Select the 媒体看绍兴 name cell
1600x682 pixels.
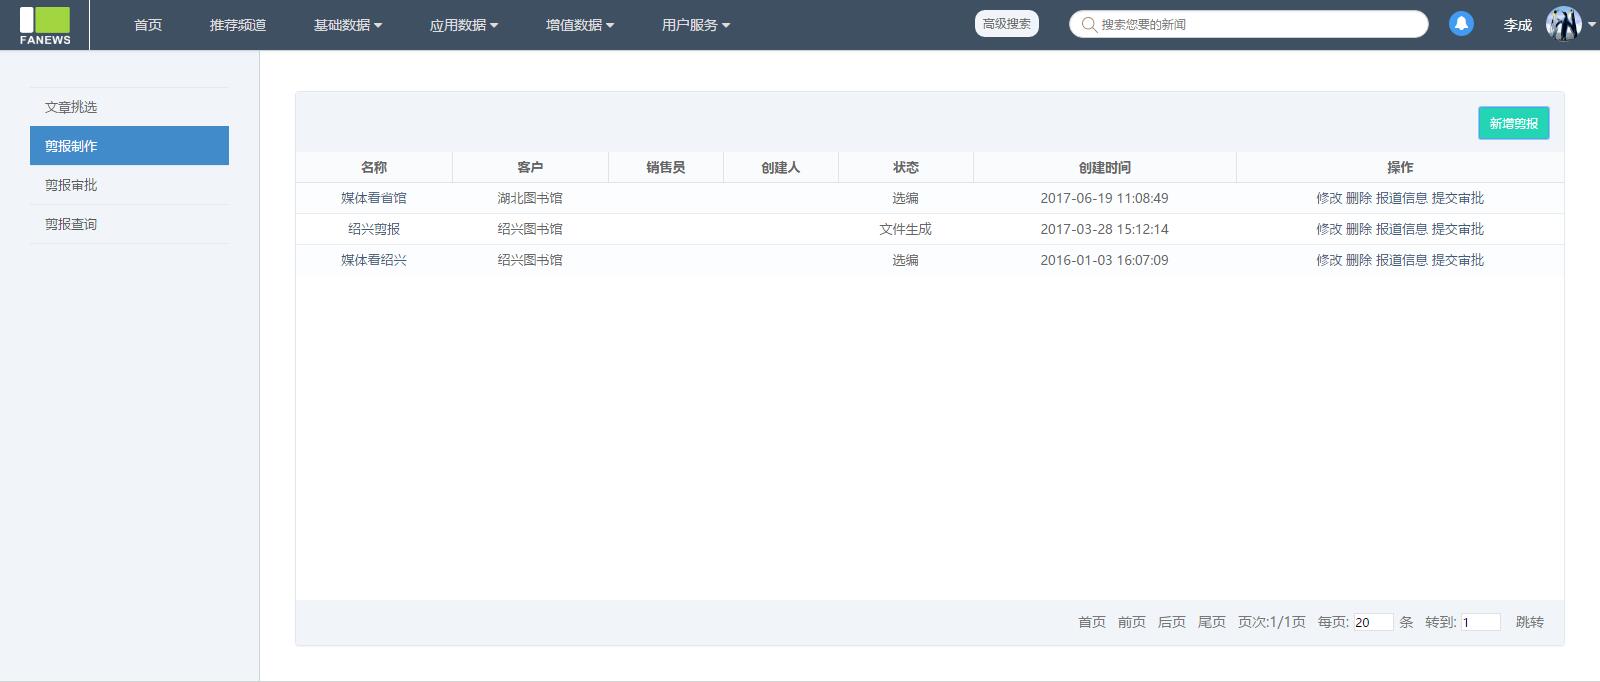tap(374, 260)
